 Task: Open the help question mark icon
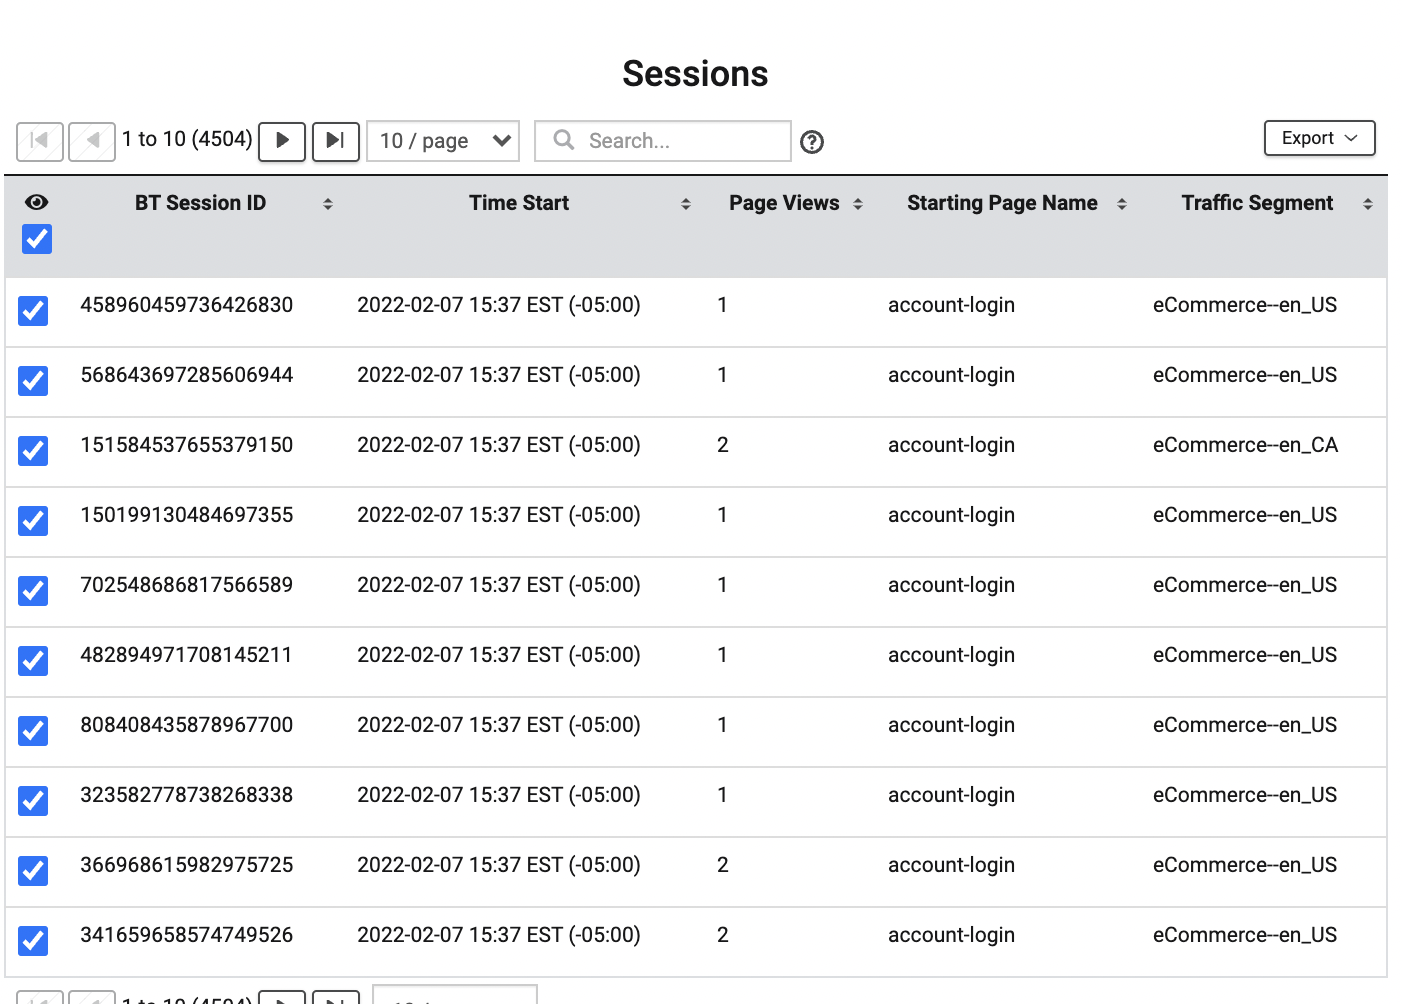[812, 142]
